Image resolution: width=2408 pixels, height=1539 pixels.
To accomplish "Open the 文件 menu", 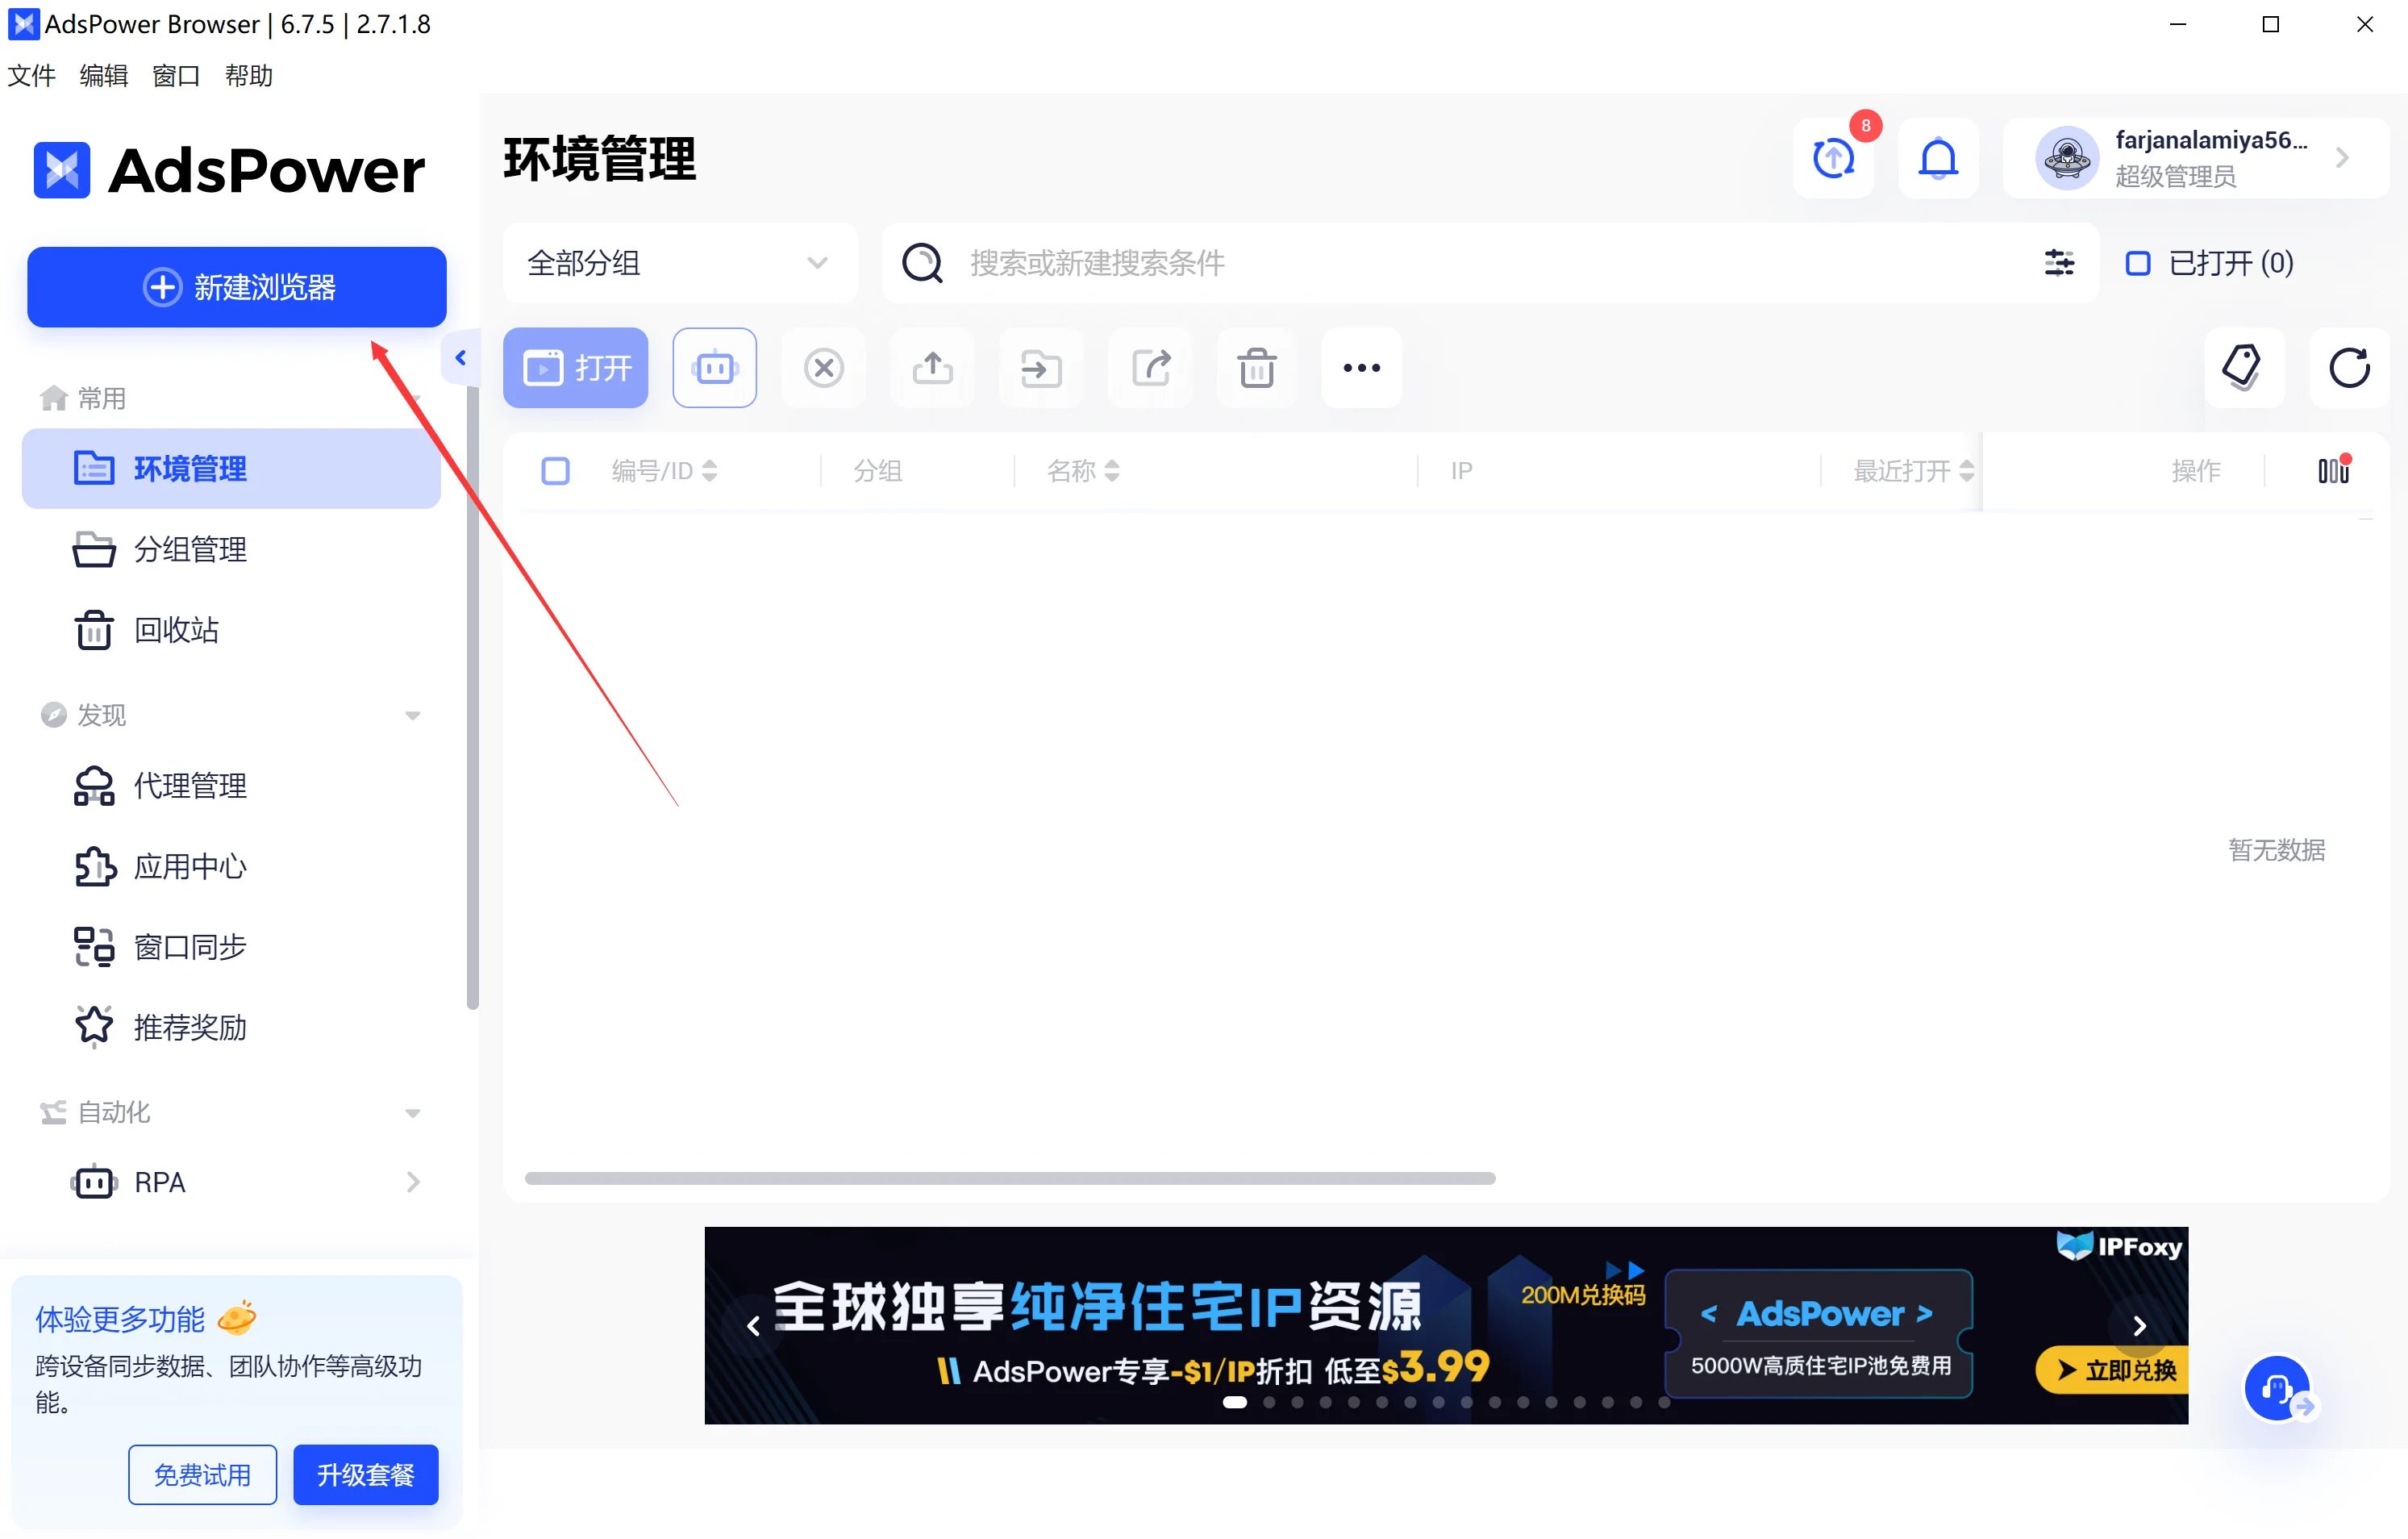I will 31,75.
